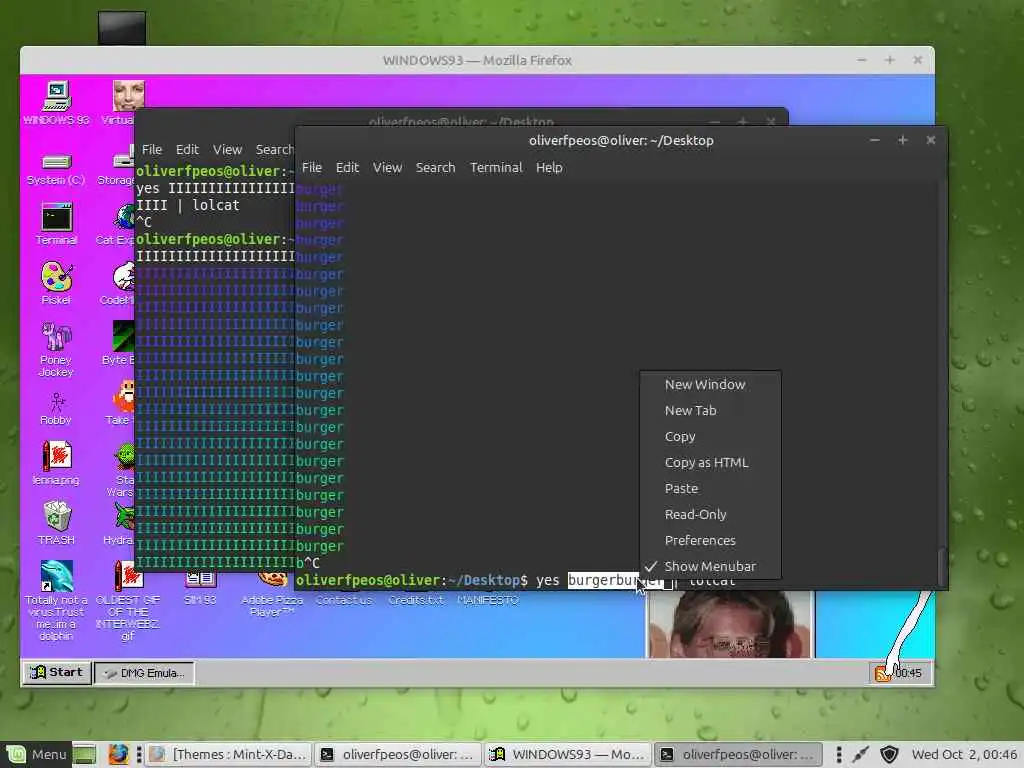Select Copy in the context menu

[x=710, y=437]
